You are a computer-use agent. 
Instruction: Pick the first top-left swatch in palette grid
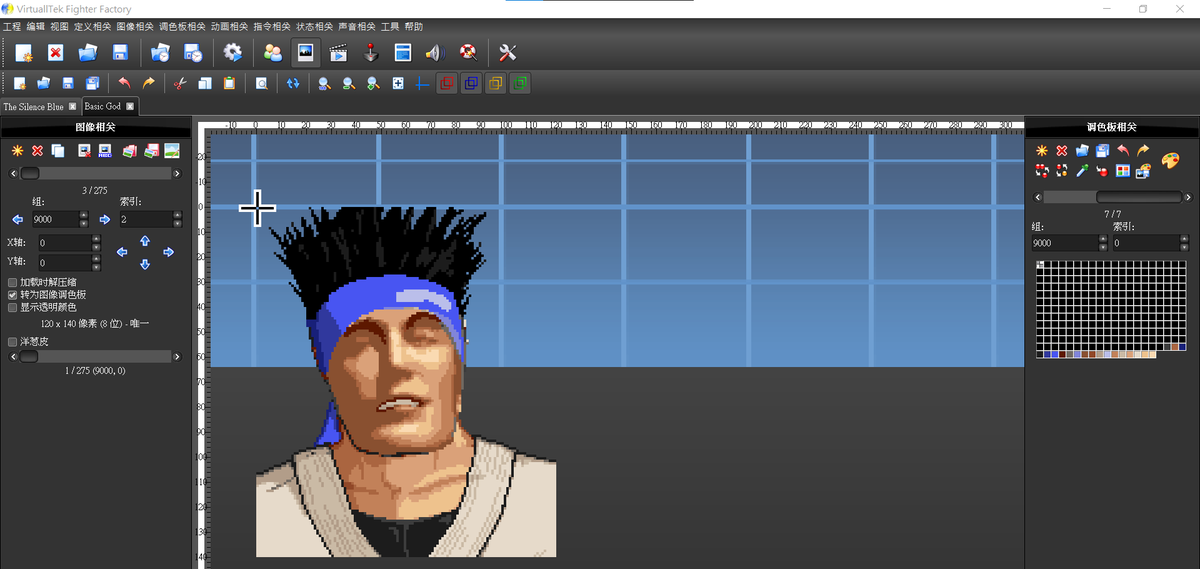(x=1041, y=265)
